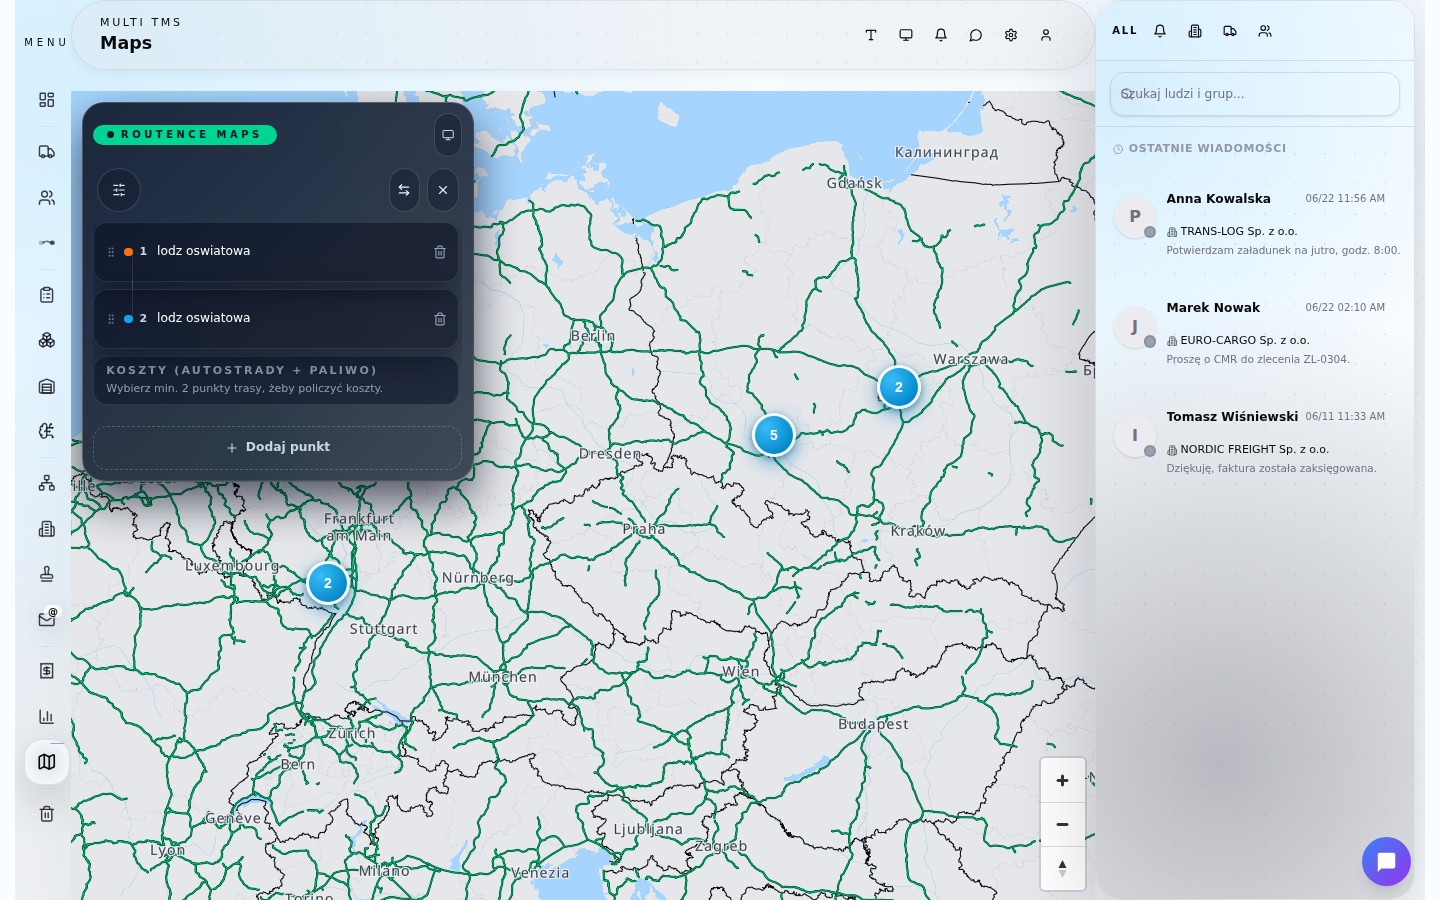The height and width of the screenshot is (900, 1440).
Task: Switch to people group tab in messages panel
Action: coord(1265,31)
